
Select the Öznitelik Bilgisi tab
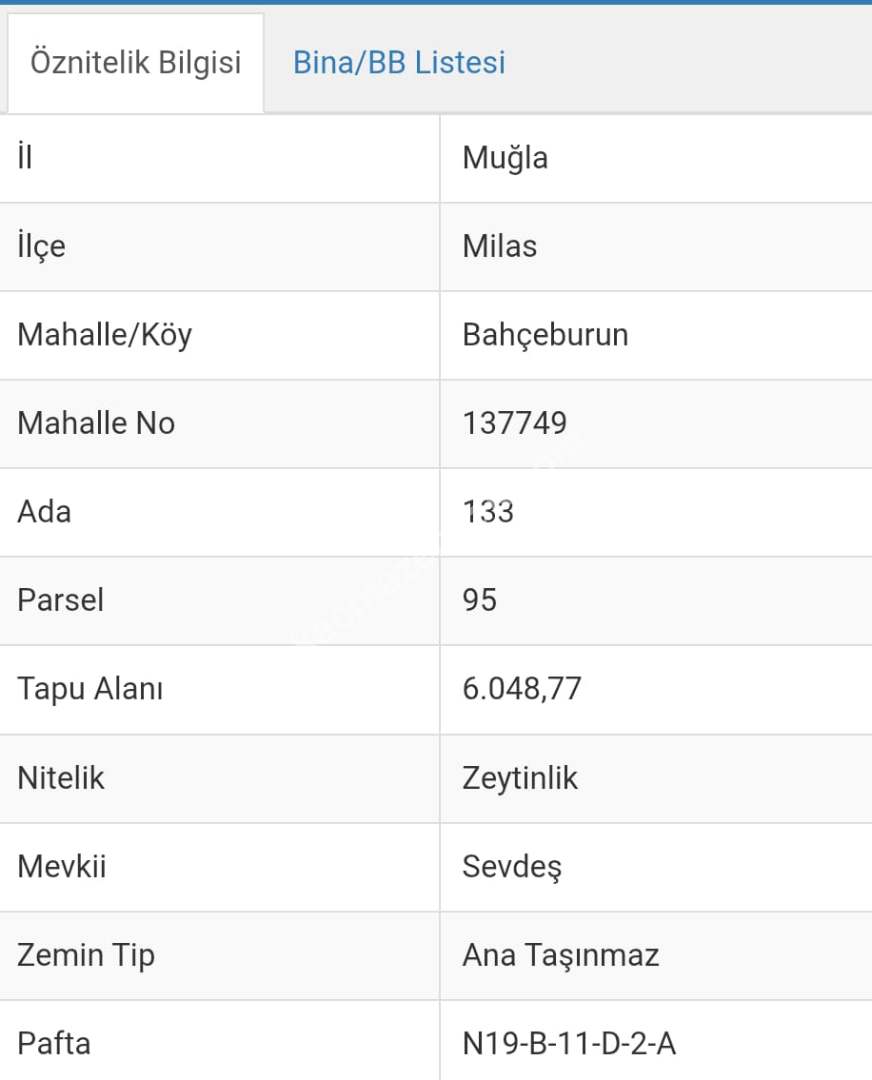click(136, 63)
